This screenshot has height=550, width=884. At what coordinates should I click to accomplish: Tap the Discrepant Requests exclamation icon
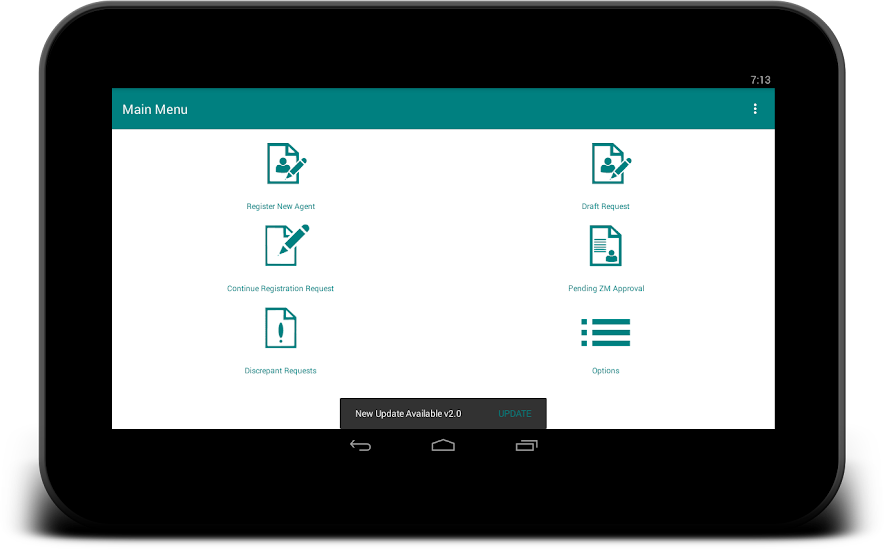coord(281,328)
